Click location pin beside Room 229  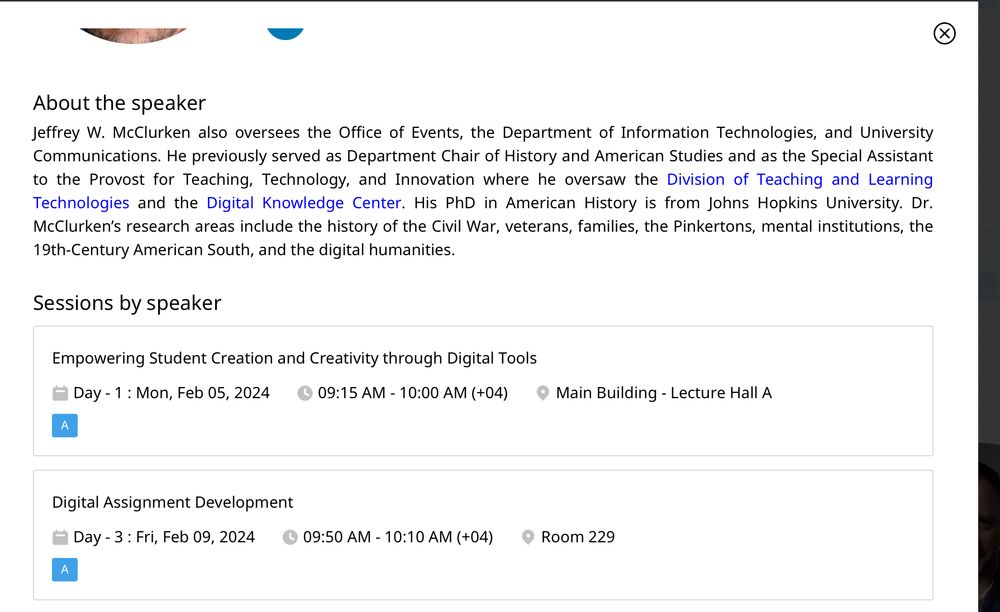click(528, 537)
